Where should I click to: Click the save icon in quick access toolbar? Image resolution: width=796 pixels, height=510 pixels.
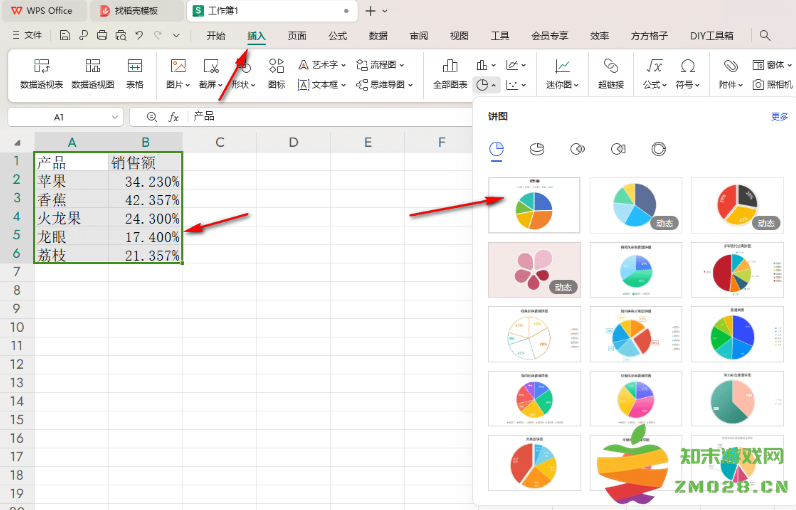(x=64, y=36)
